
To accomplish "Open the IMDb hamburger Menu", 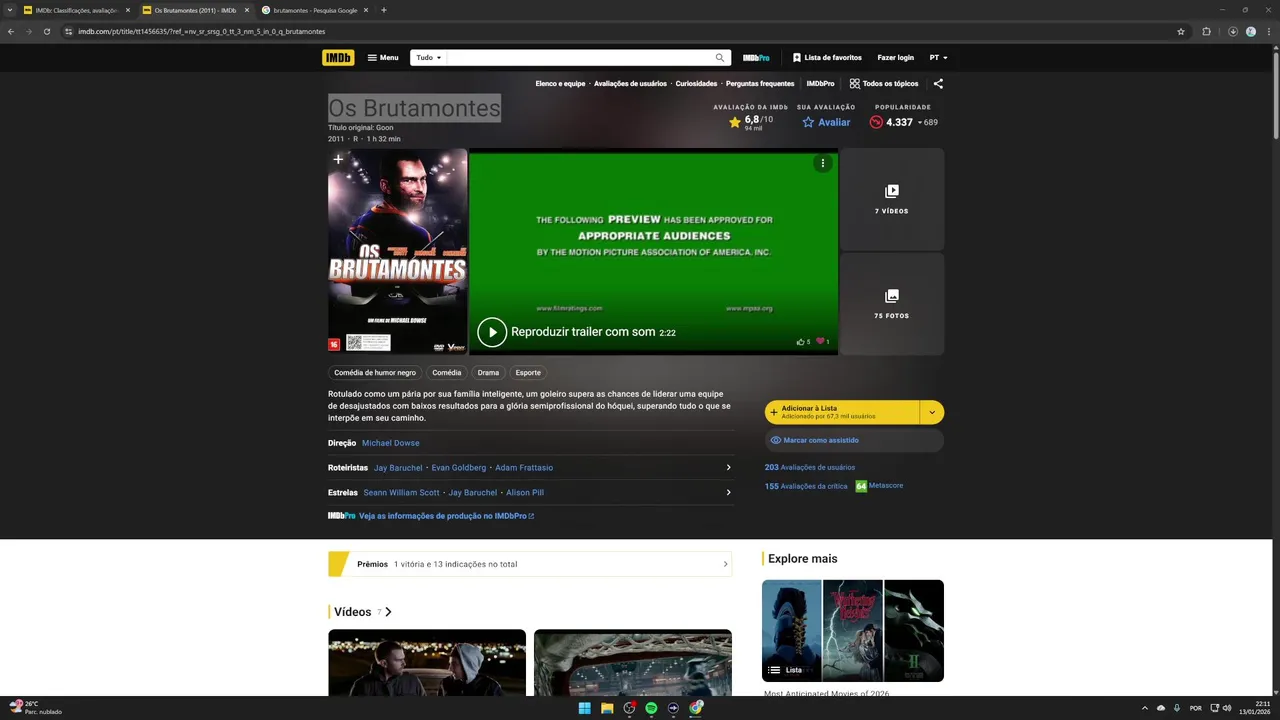I will (x=383, y=58).
